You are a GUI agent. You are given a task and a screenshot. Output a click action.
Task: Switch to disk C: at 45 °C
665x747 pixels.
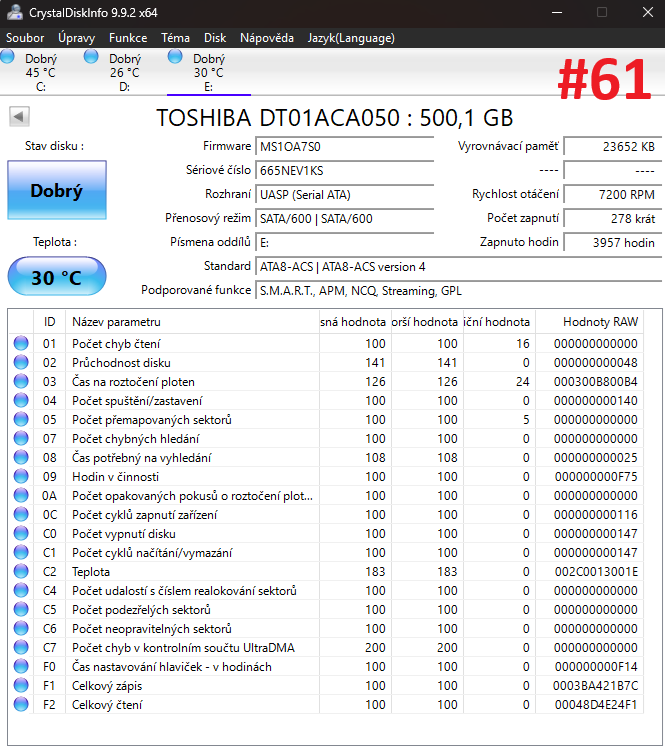coord(41,72)
